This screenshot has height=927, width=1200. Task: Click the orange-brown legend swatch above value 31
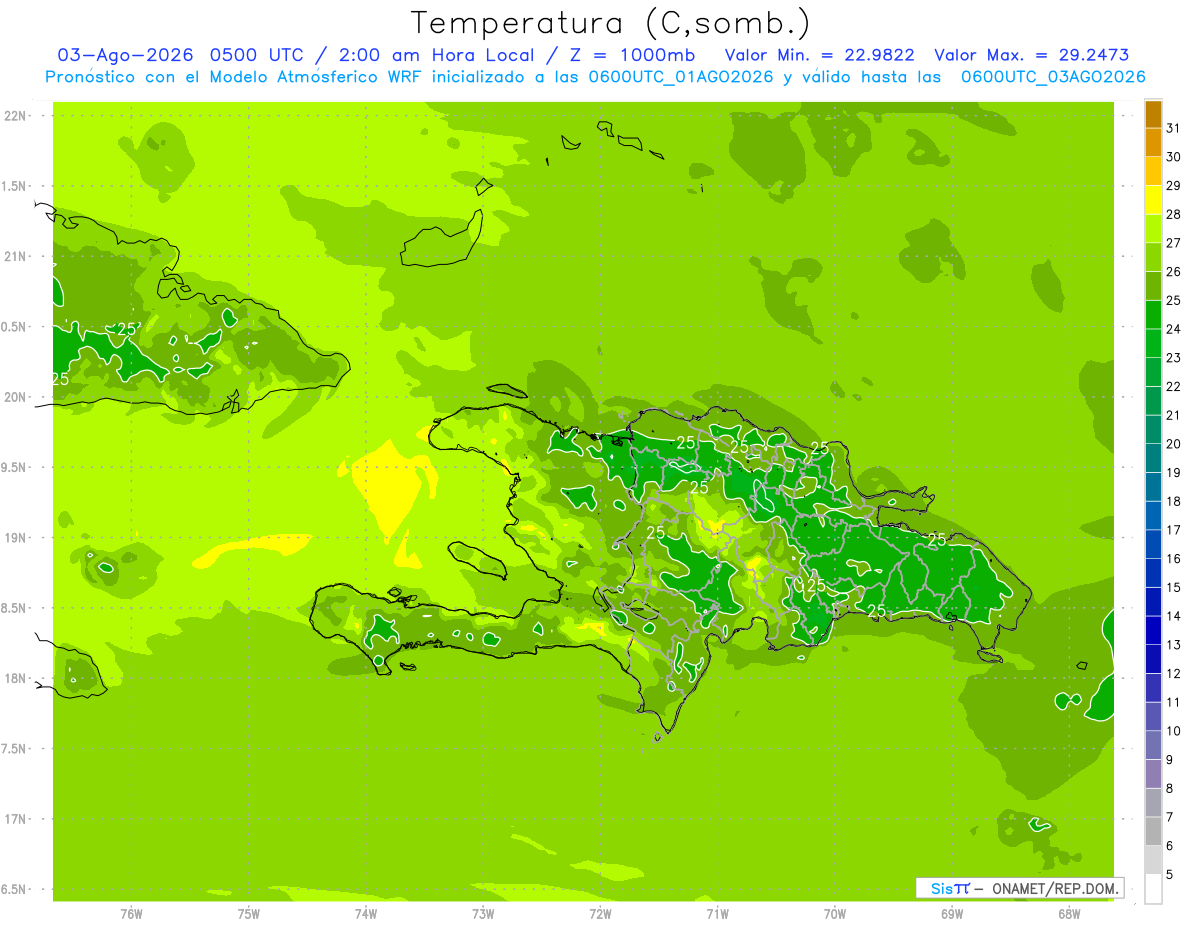1153,114
